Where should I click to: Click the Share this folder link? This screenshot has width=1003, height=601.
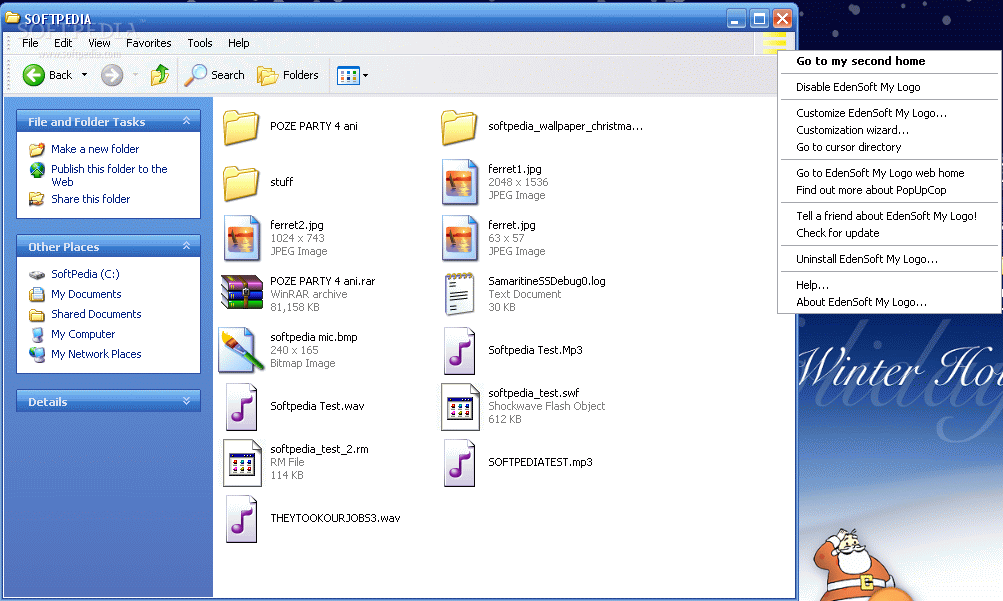click(90, 199)
